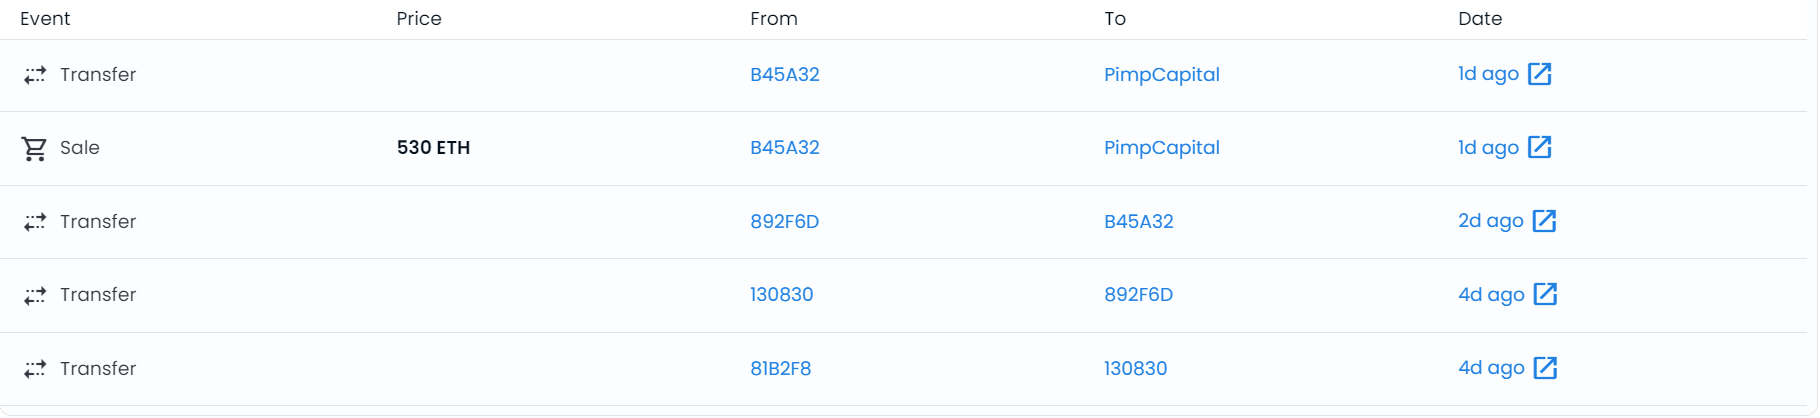Open sender B45A32 in the first Transfer row
Viewport: 1820px width, 418px height.
(x=785, y=75)
